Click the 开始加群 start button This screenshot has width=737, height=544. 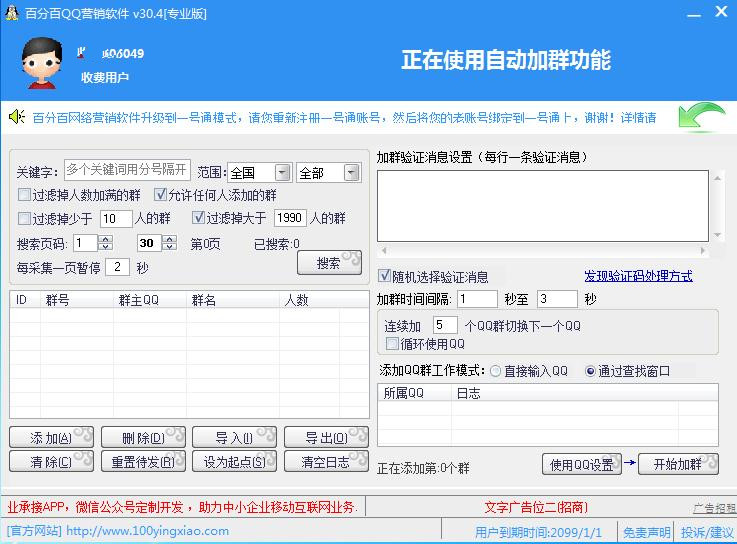pos(678,464)
